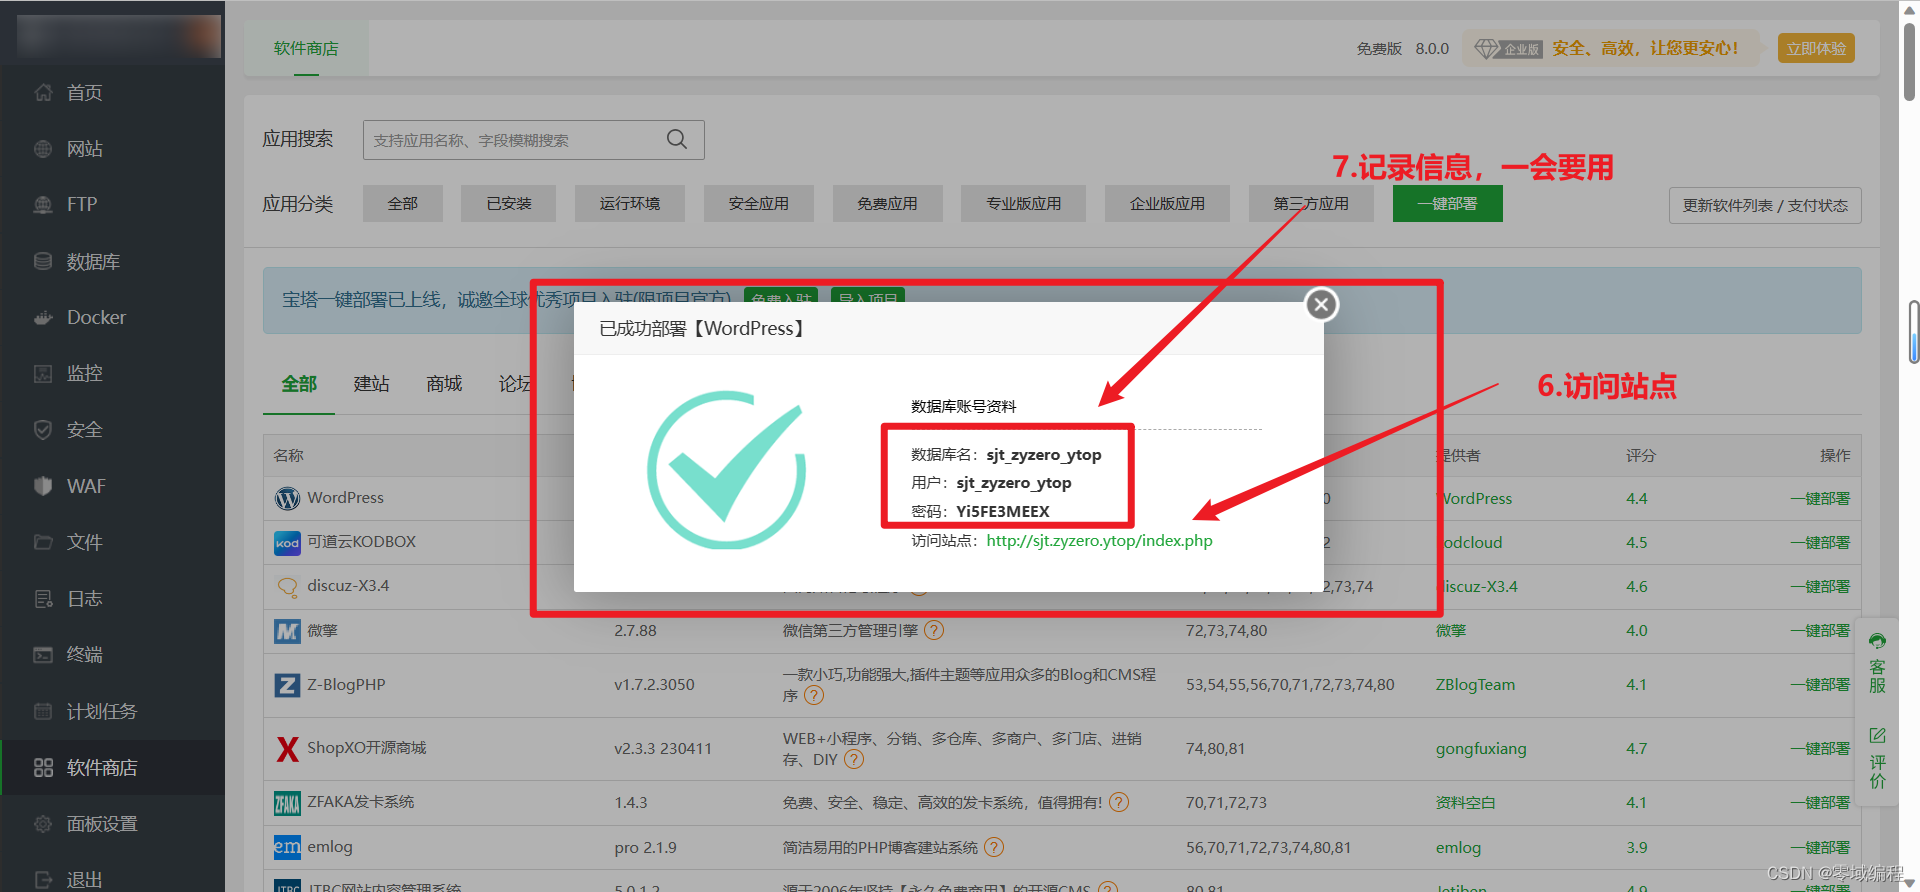Click the 网站 globe icon in sidebar
The height and width of the screenshot is (892, 1920).
[x=43, y=149]
